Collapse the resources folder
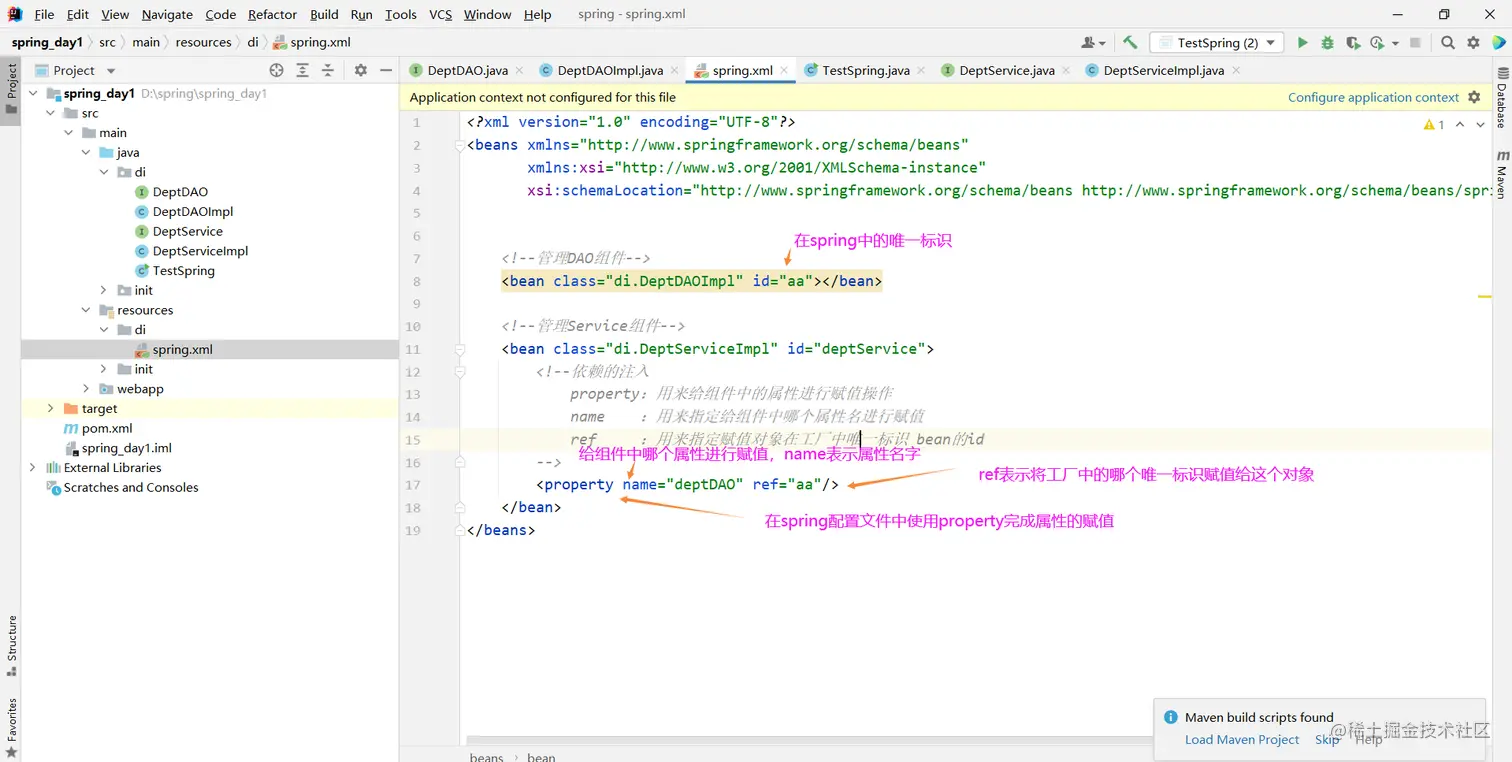 point(86,310)
